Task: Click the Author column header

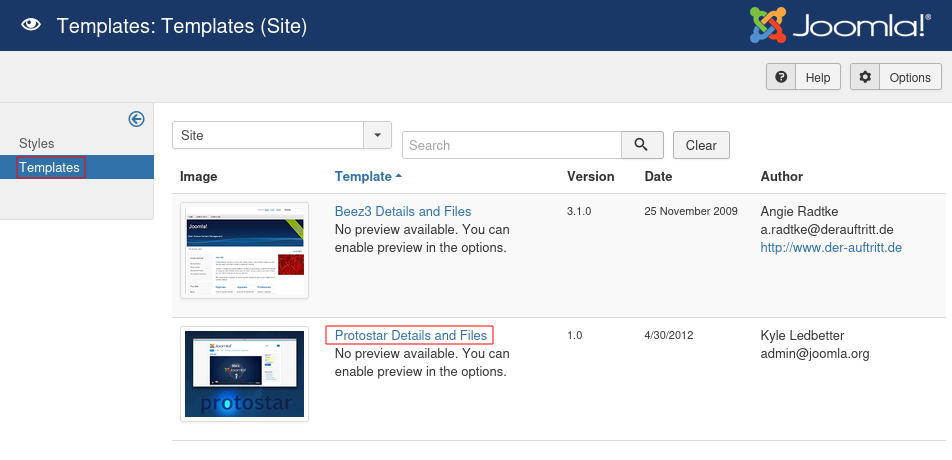Action: pos(781,177)
